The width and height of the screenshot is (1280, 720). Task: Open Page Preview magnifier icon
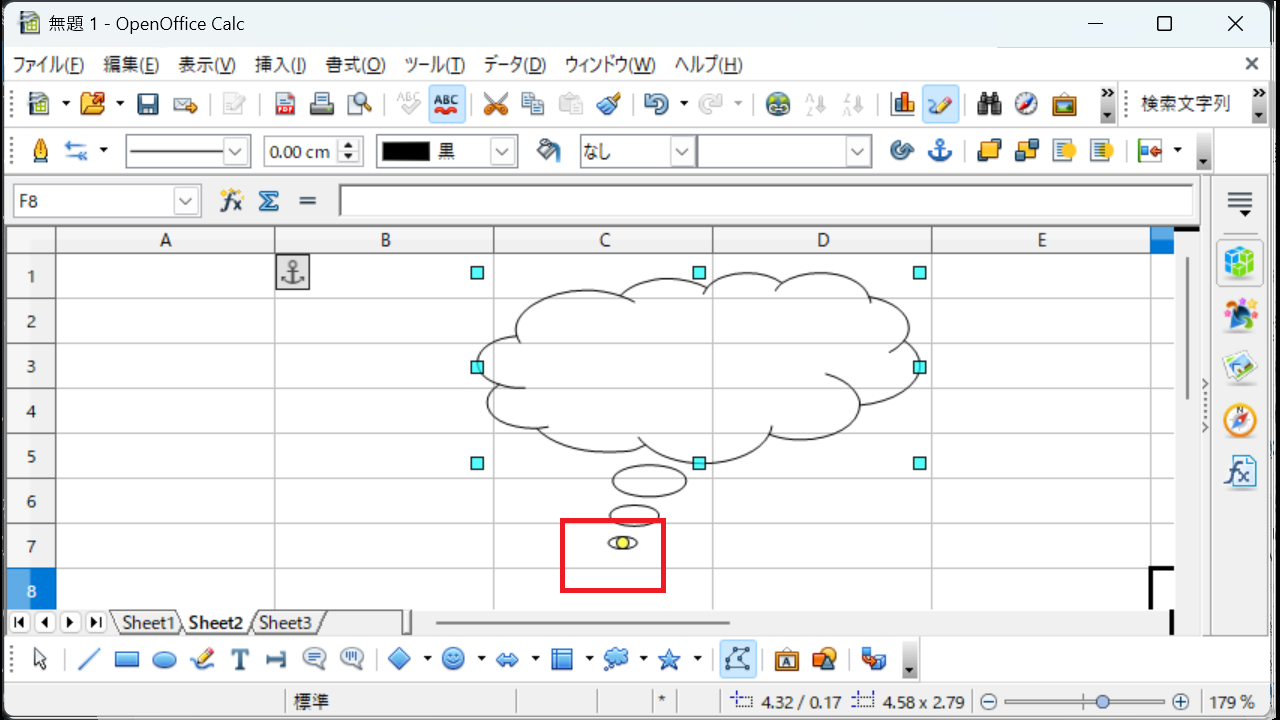tap(359, 103)
